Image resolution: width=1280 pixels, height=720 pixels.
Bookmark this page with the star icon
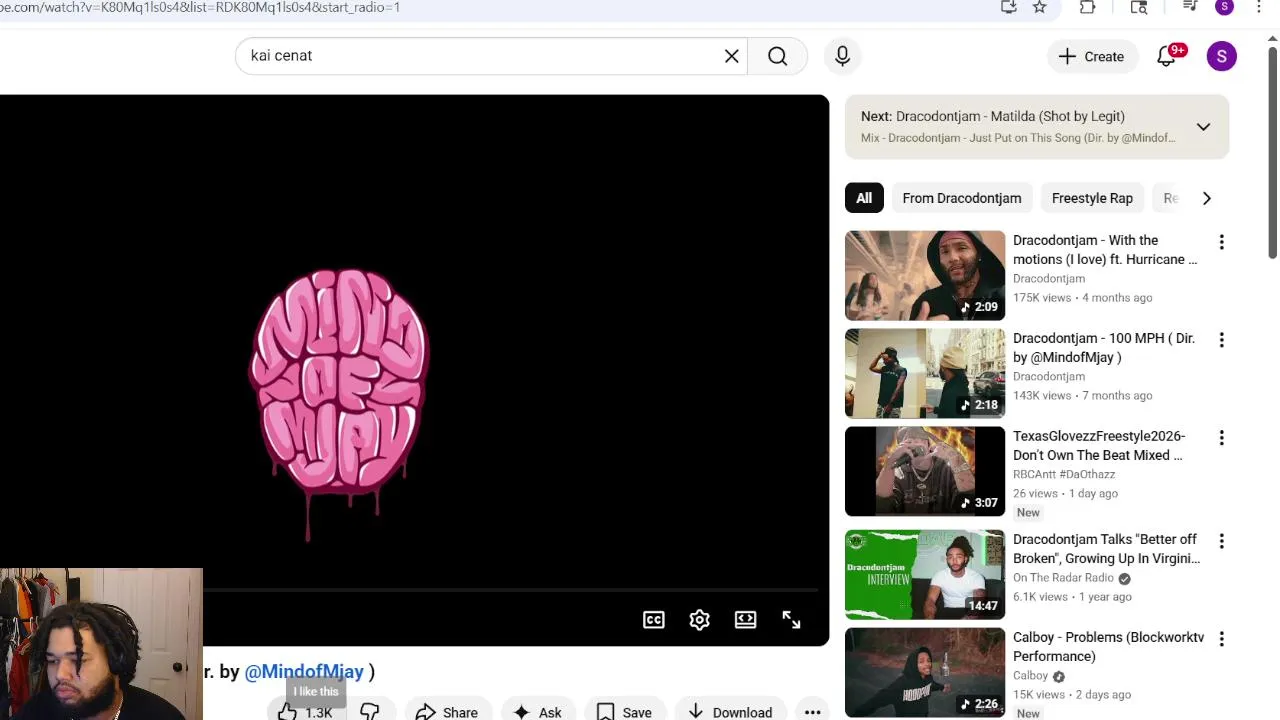(x=1040, y=7)
